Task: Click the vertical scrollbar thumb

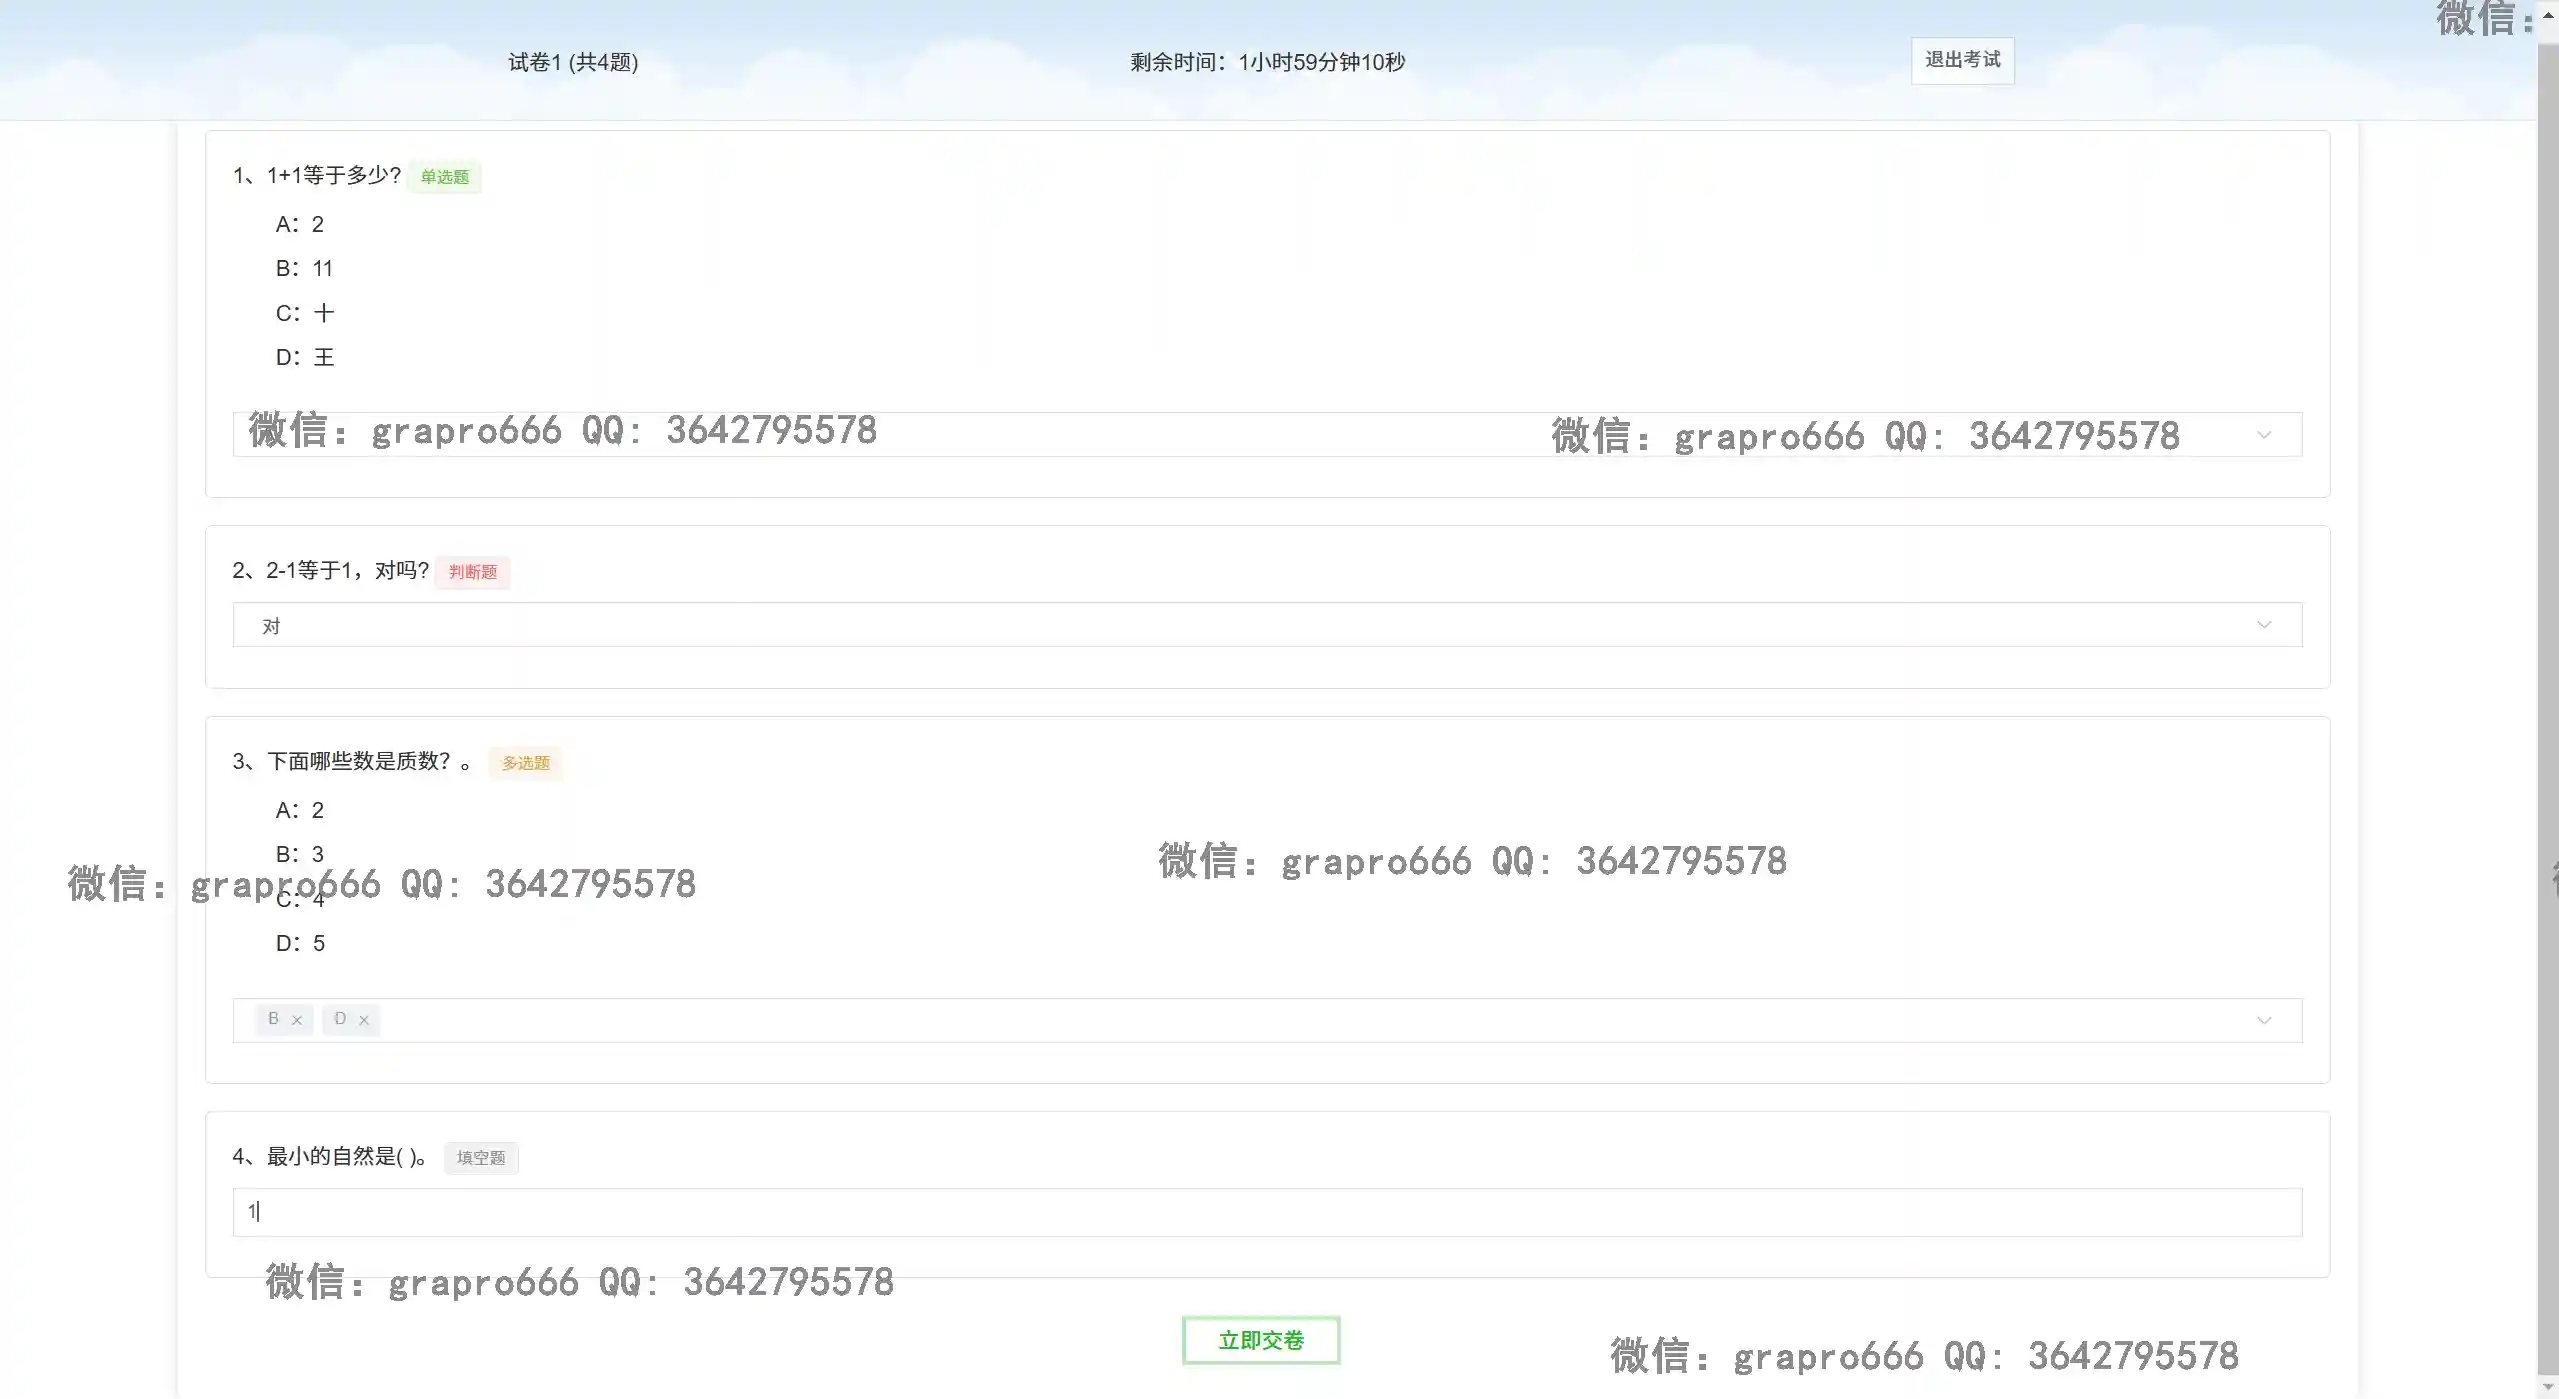Action: click(2547, 700)
